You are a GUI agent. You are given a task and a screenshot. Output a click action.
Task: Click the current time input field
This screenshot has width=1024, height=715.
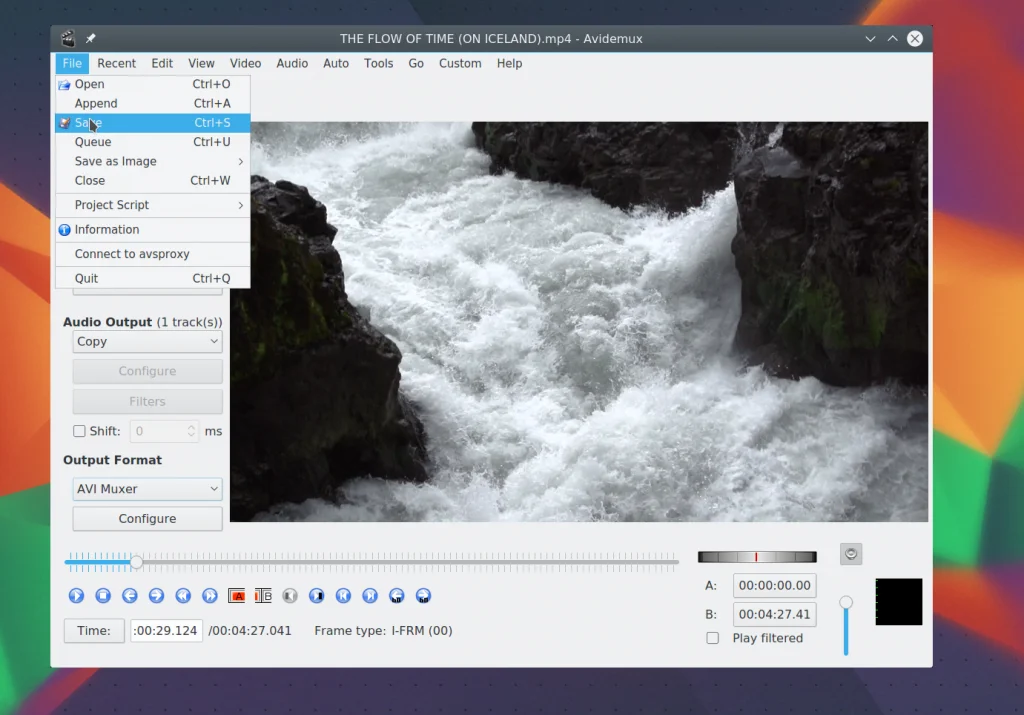click(x=166, y=631)
